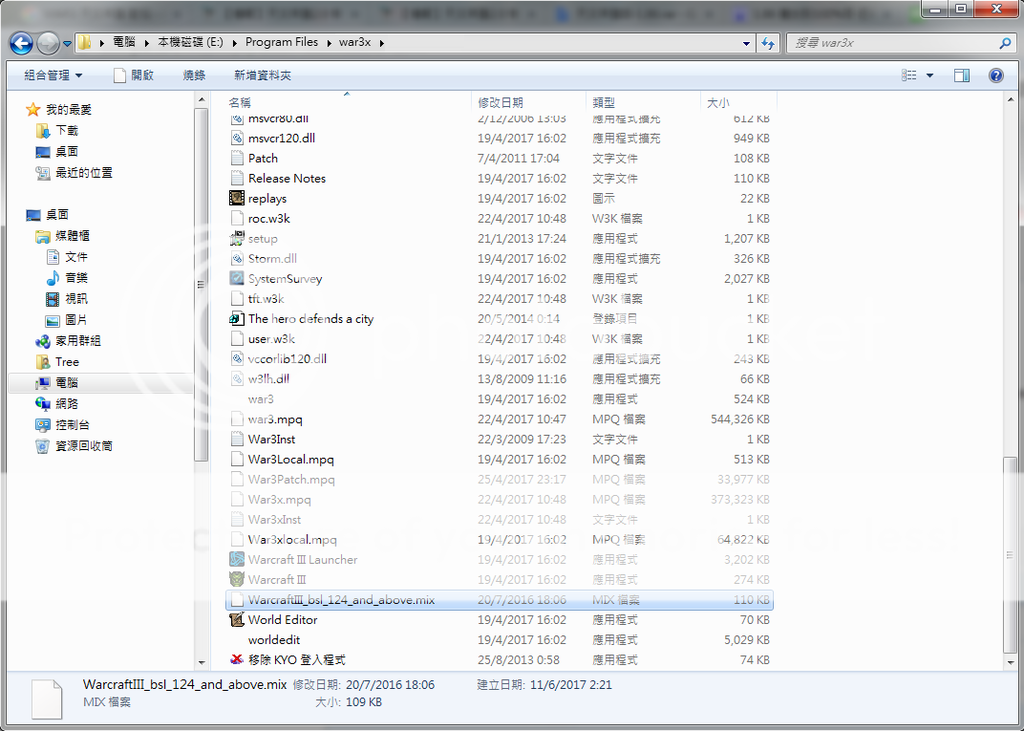Image resolution: width=1024 pixels, height=731 pixels.
Task: Click the World Editor file icon
Action: [x=237, y=620]
